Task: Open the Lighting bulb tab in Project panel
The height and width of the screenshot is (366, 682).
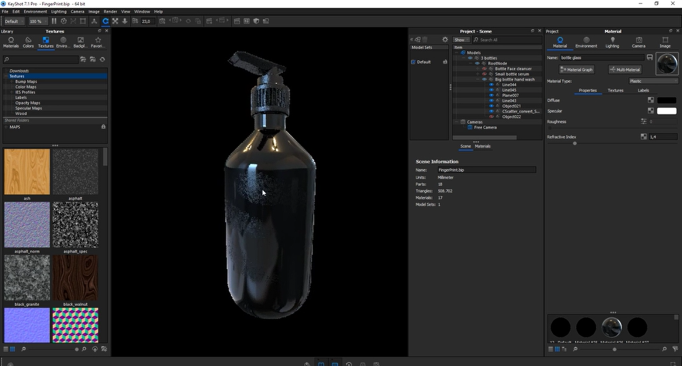Action: tap(612, 40)
